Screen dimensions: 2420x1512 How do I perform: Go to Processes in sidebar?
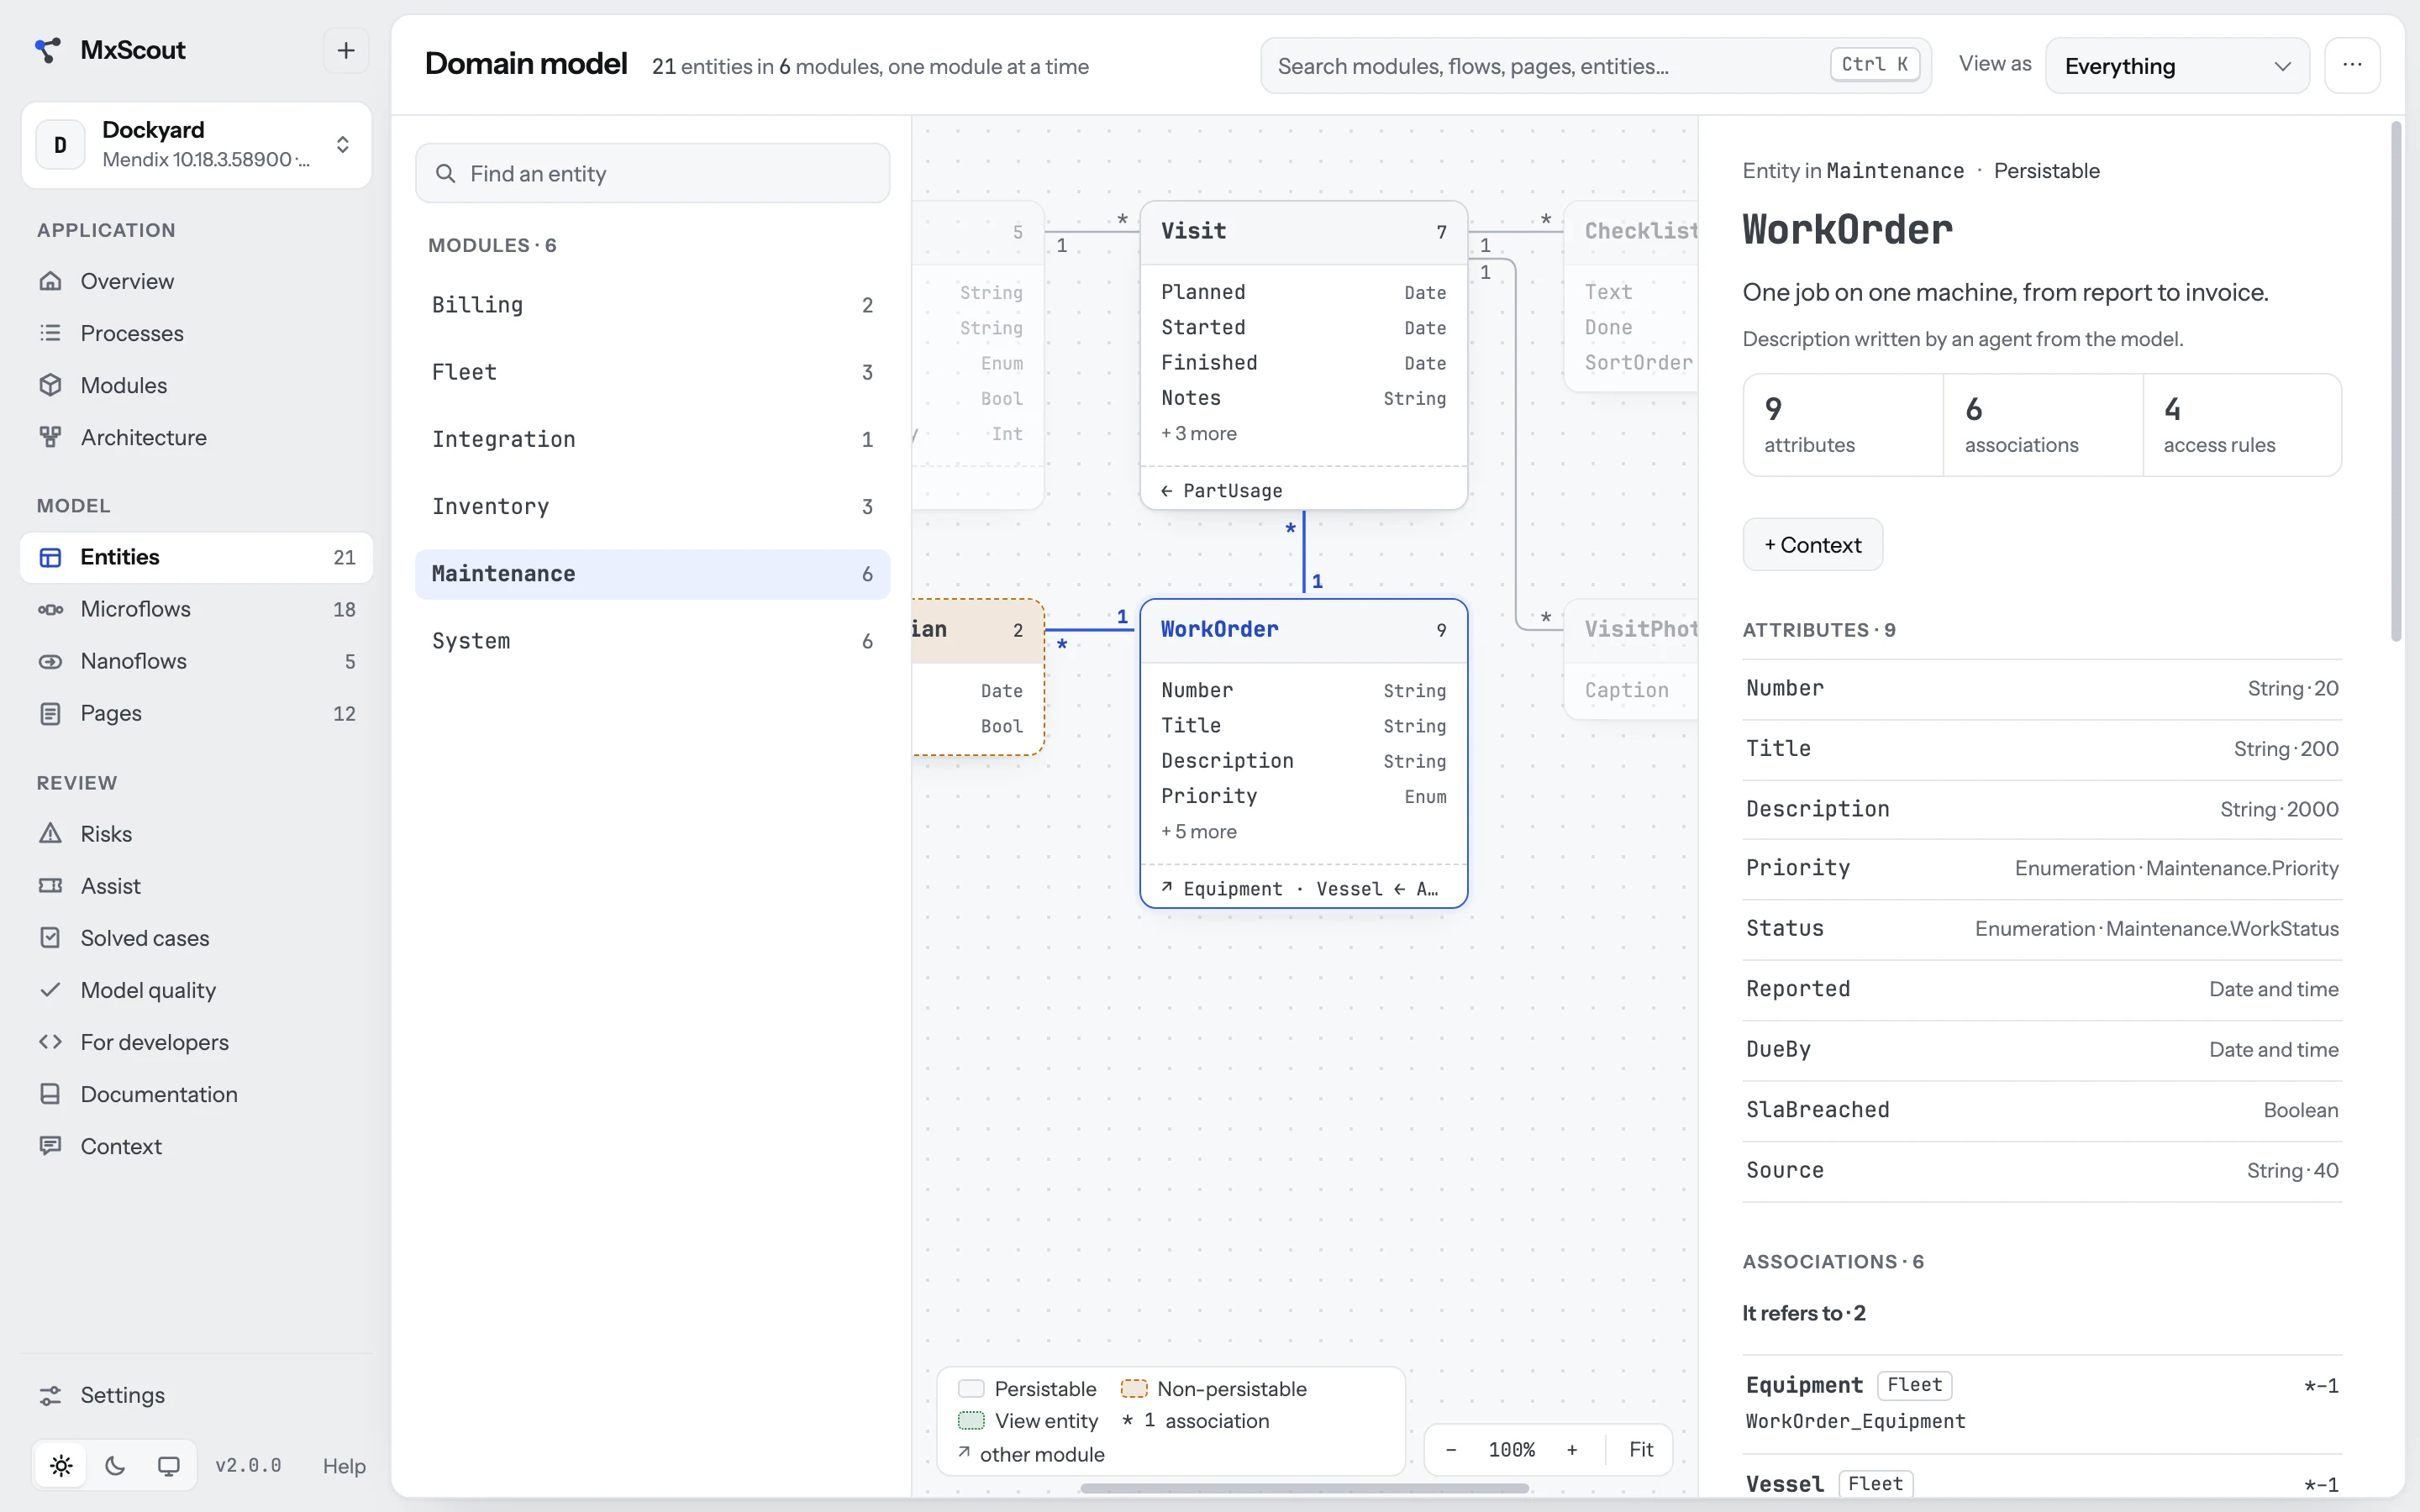coord(196,333)
